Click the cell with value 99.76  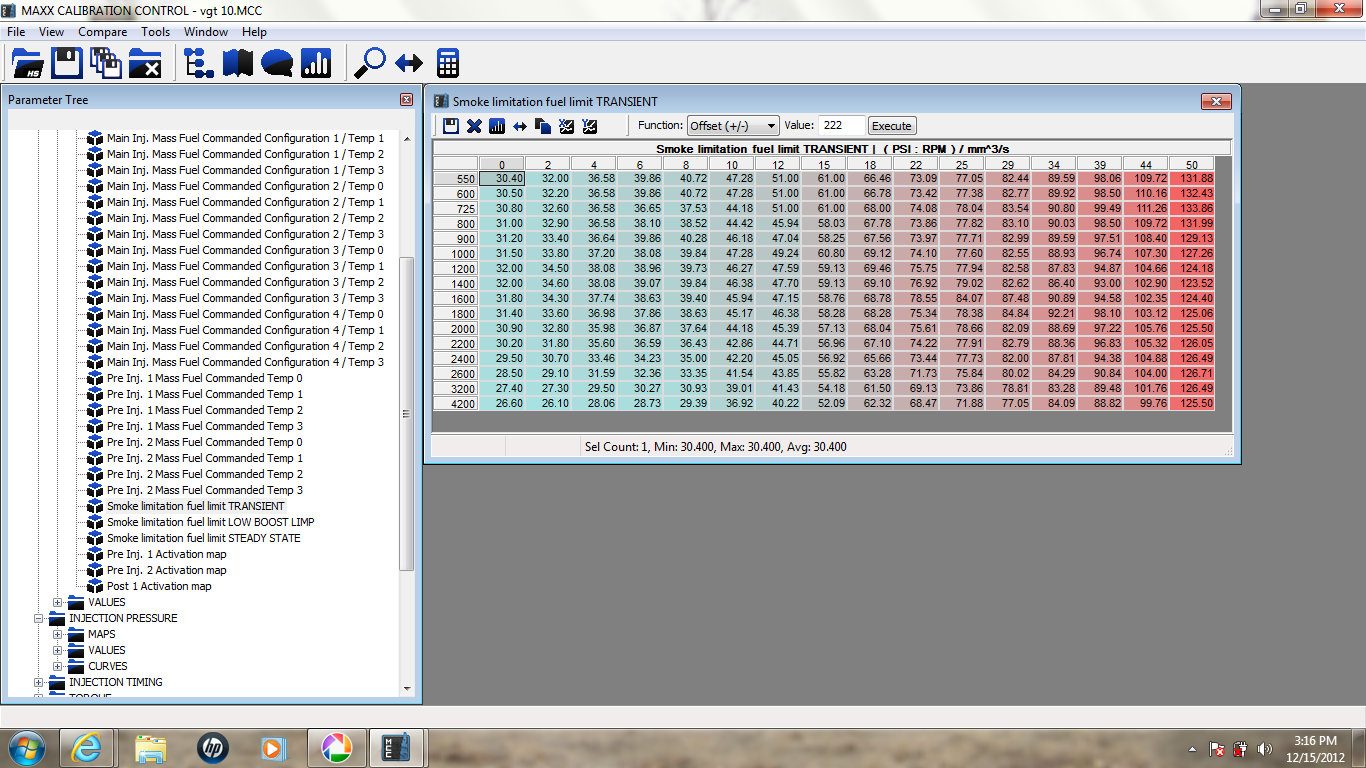pos(1146,403)
